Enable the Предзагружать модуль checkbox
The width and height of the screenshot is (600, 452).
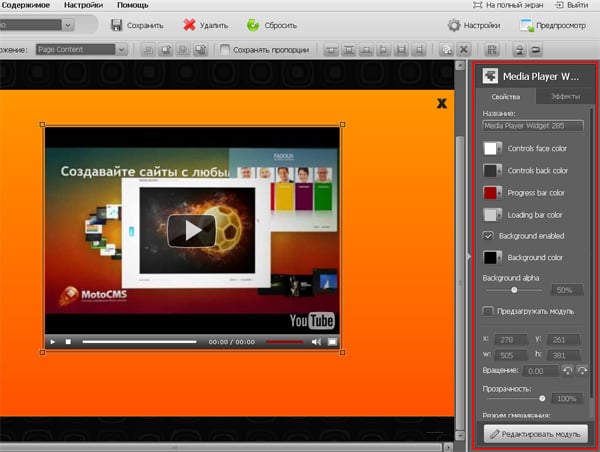pos(490,311)
